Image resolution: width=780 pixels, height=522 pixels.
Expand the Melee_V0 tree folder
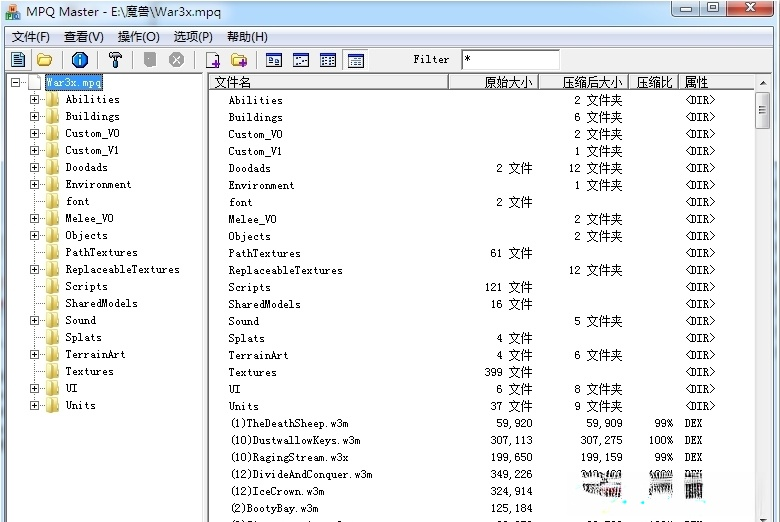(34, 218)
